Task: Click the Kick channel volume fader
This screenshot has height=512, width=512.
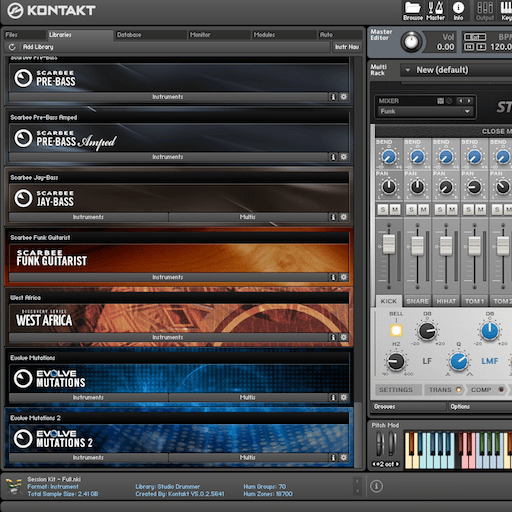Action: [x=389, y=244]
